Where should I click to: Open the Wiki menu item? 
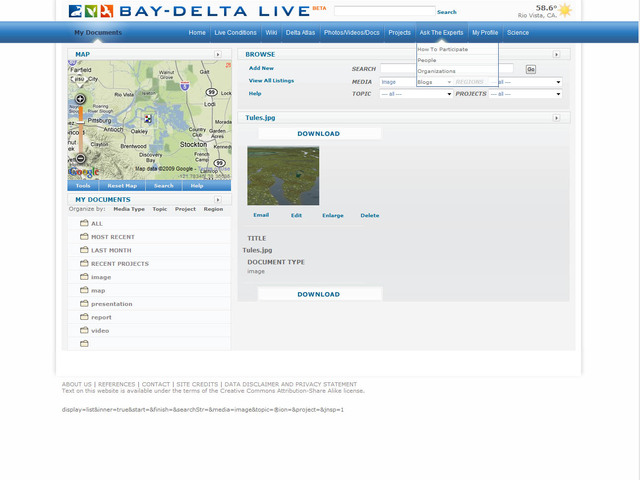[x=271, y=33]
